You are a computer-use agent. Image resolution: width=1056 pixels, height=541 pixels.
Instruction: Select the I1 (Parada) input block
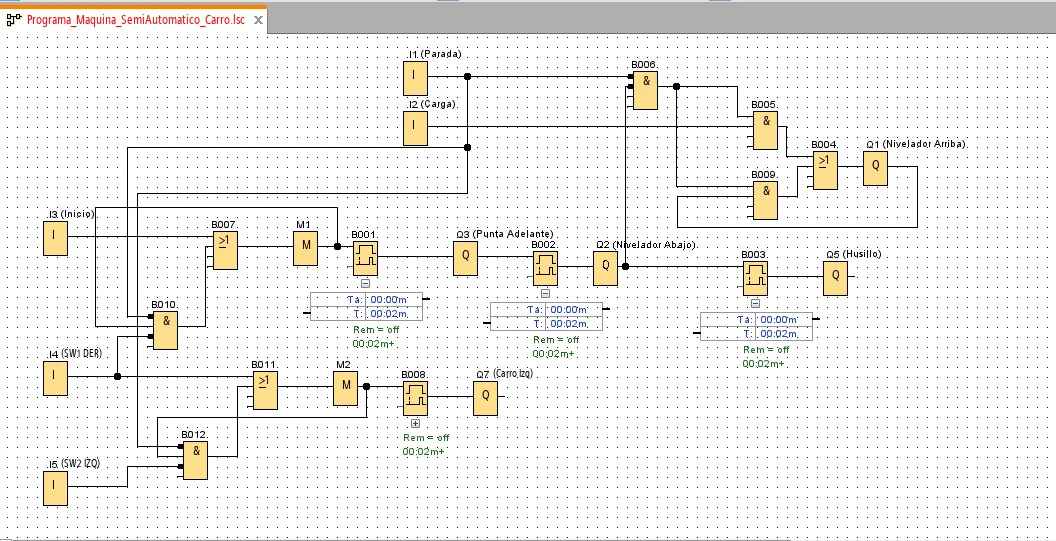pos(414,76)
